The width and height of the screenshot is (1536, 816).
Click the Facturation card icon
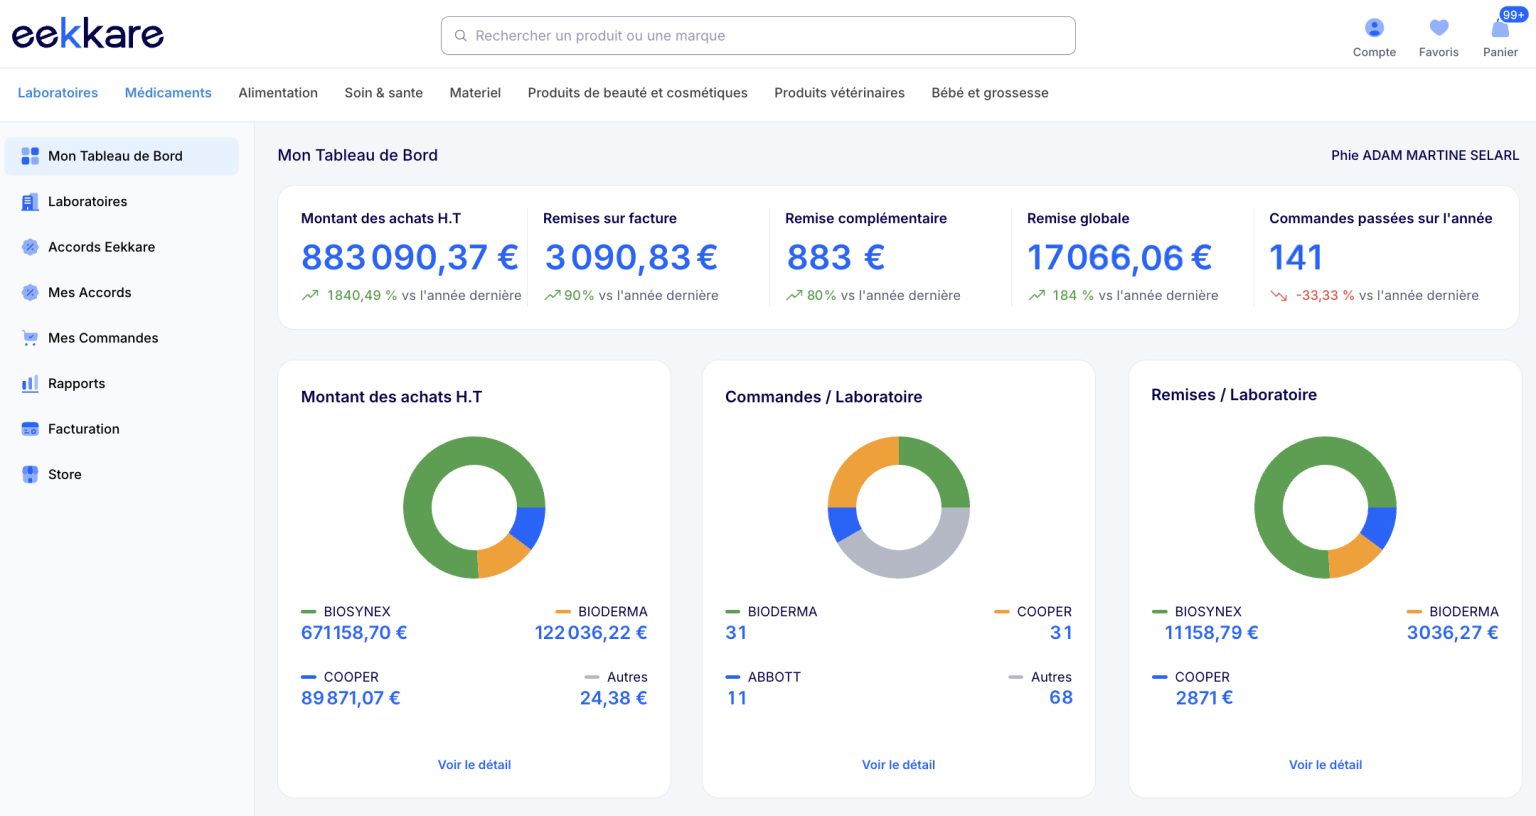(x=30, y=429)
